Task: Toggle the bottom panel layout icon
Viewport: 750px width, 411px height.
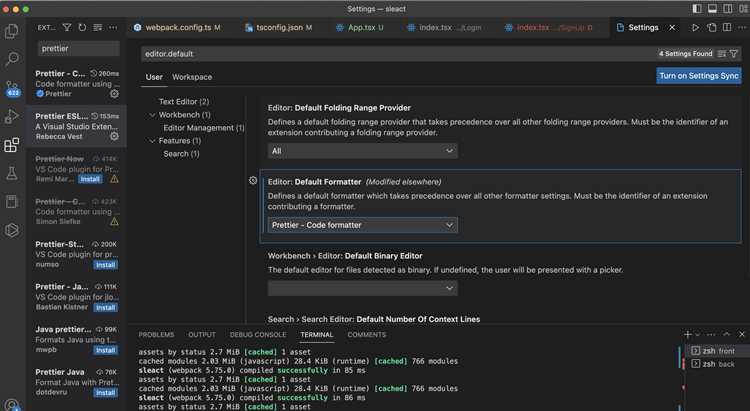Action: coord(713,9)
